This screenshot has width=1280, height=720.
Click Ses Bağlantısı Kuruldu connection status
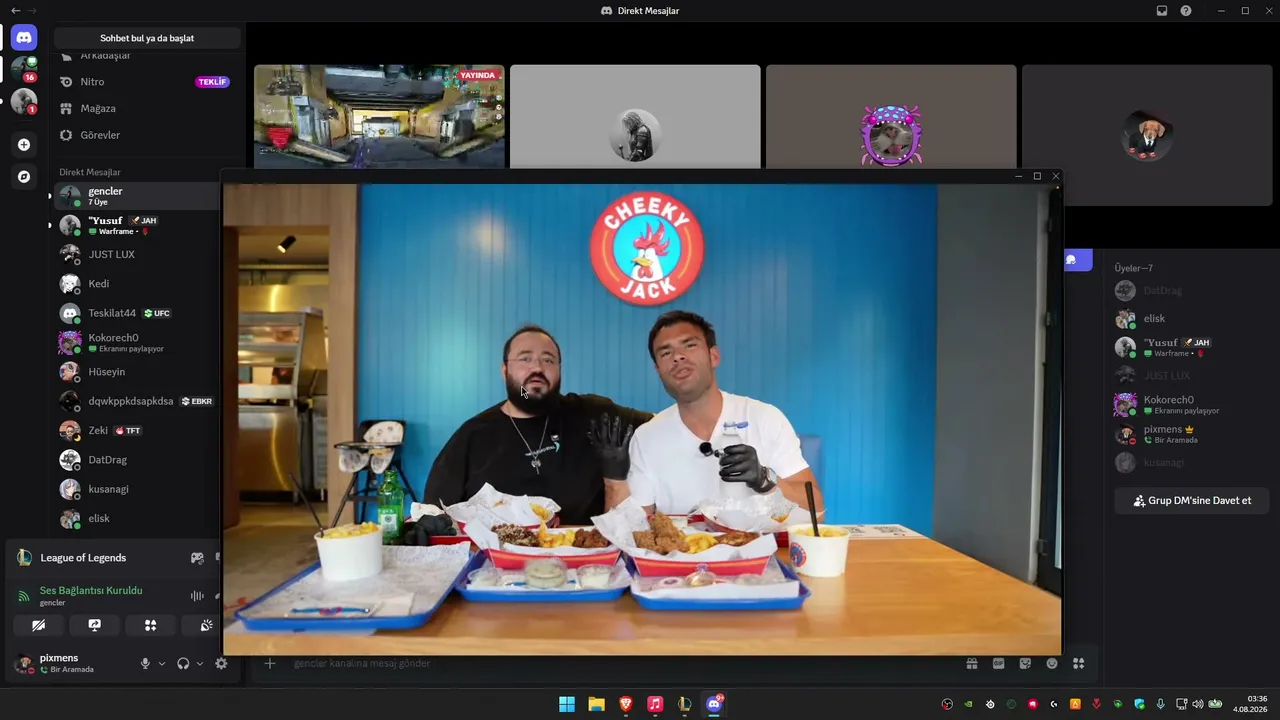pyautogui.click(x=91, y=591)
